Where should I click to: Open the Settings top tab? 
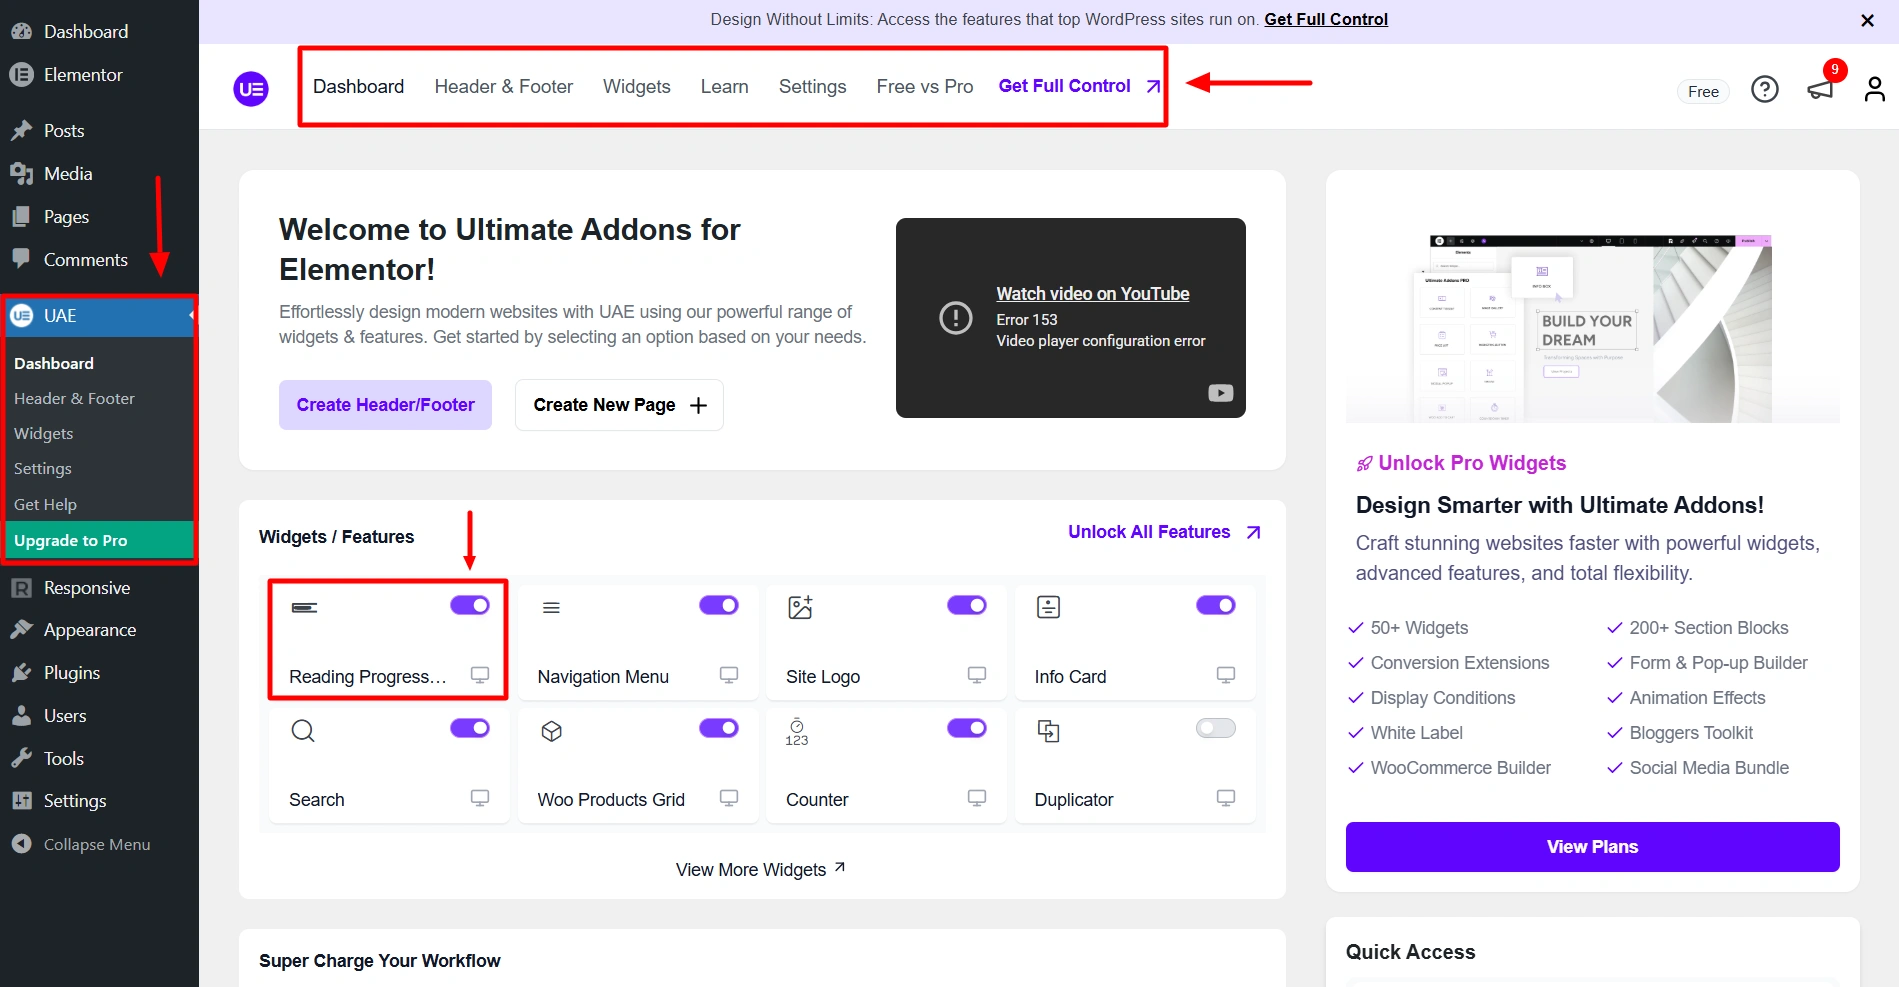(x=813, y=87)
